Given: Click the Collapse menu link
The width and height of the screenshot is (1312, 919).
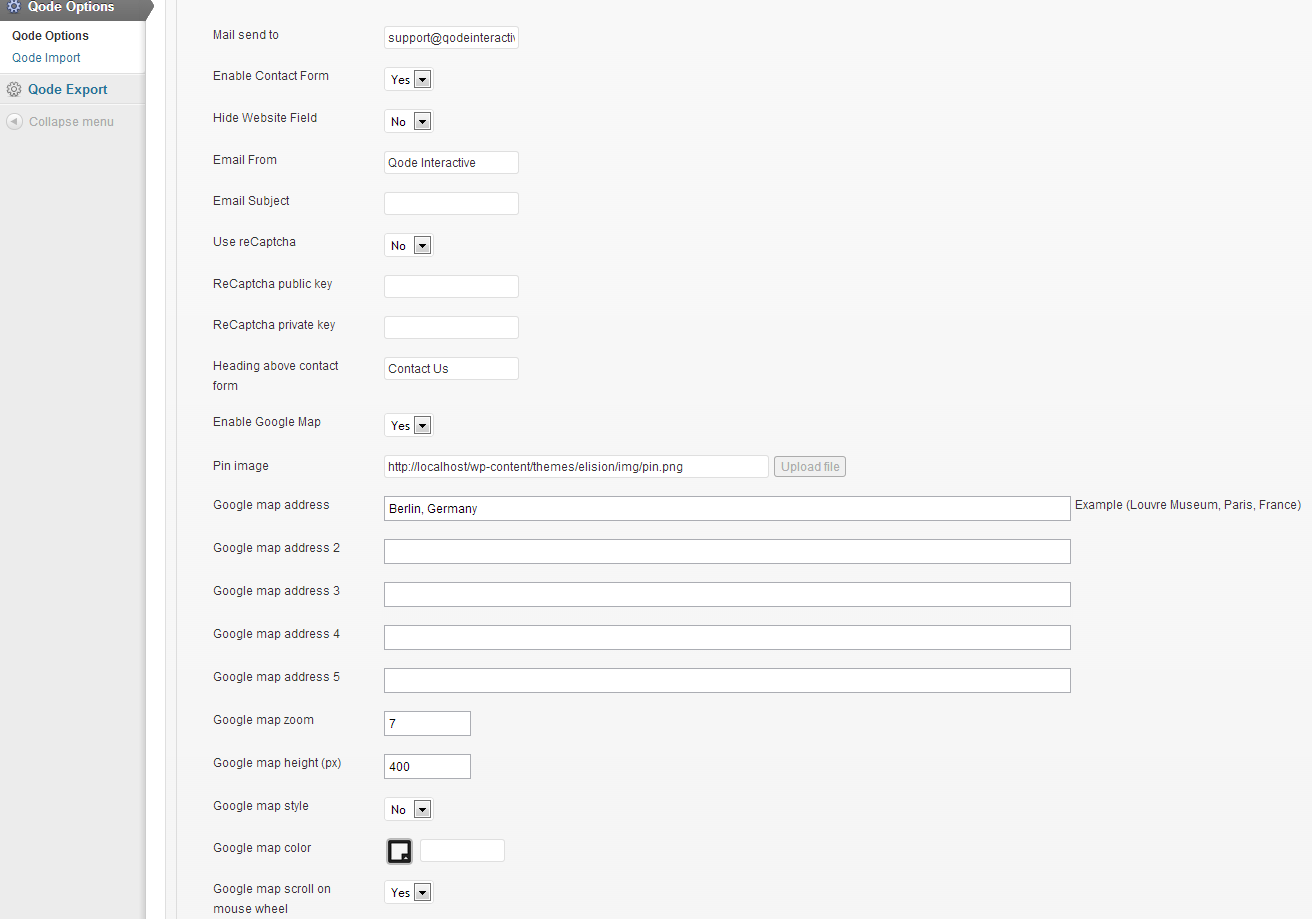Looking at the screenshot, I should pos(71,122).
